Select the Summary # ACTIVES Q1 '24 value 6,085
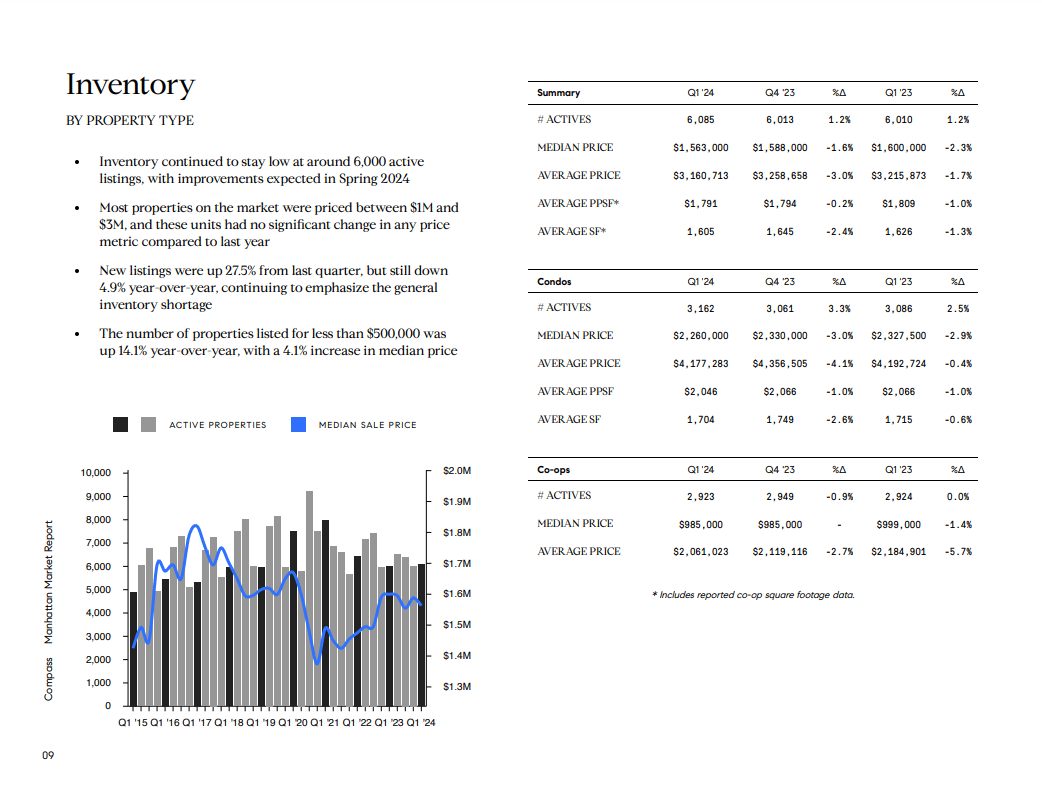Viewport: 1042px width, 801px height. 700,120
